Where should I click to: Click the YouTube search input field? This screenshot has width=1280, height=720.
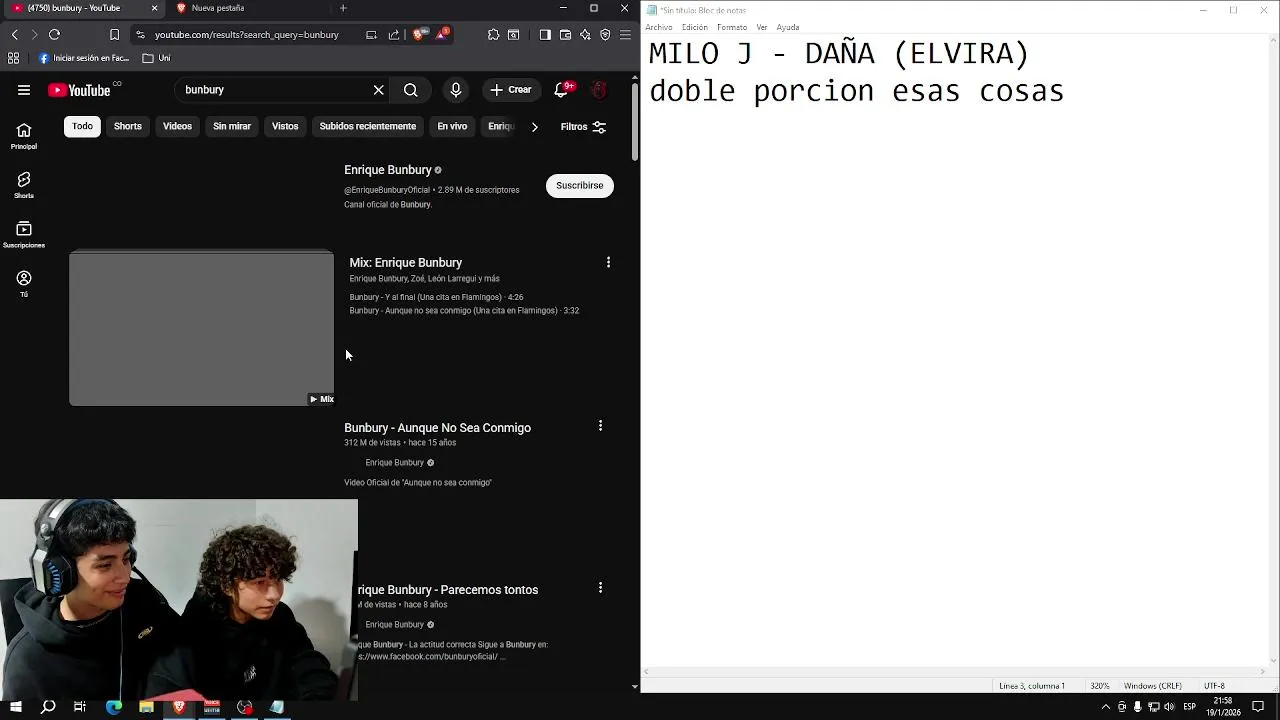pyautogui.click(x=272, y=90)
